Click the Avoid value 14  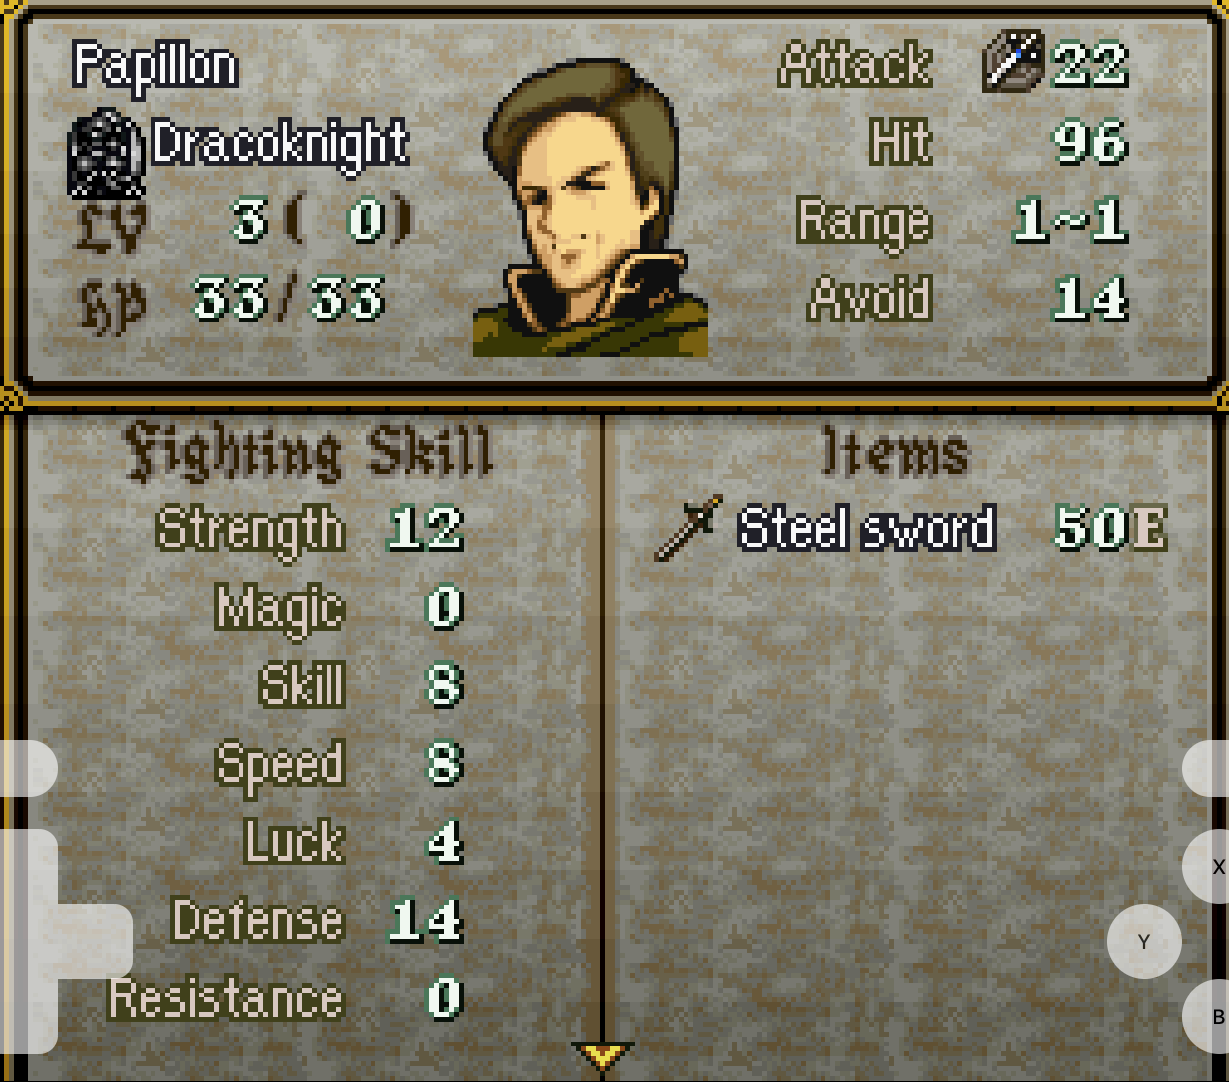pos(1090,298)
